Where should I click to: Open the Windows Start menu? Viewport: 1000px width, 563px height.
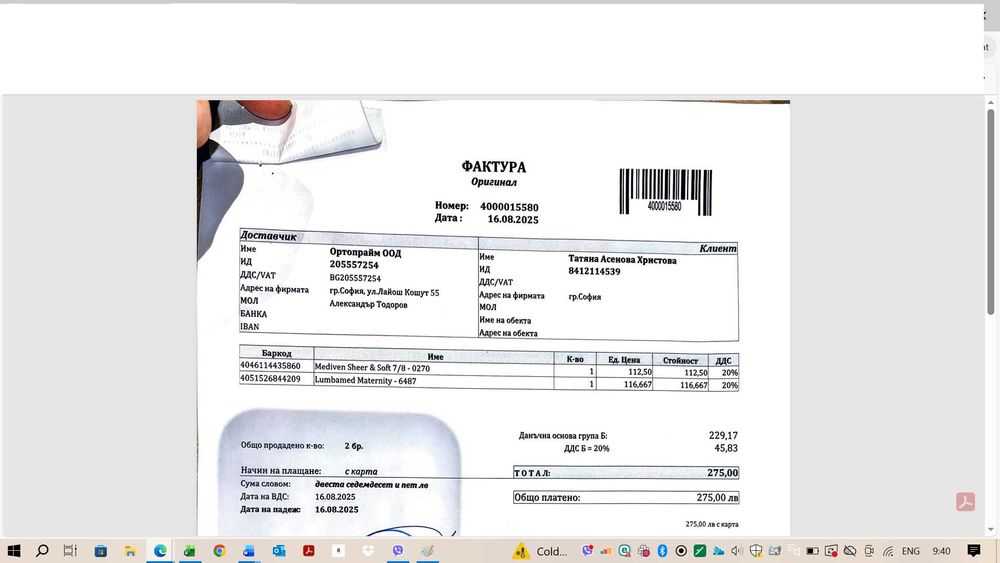pos(13,551)
